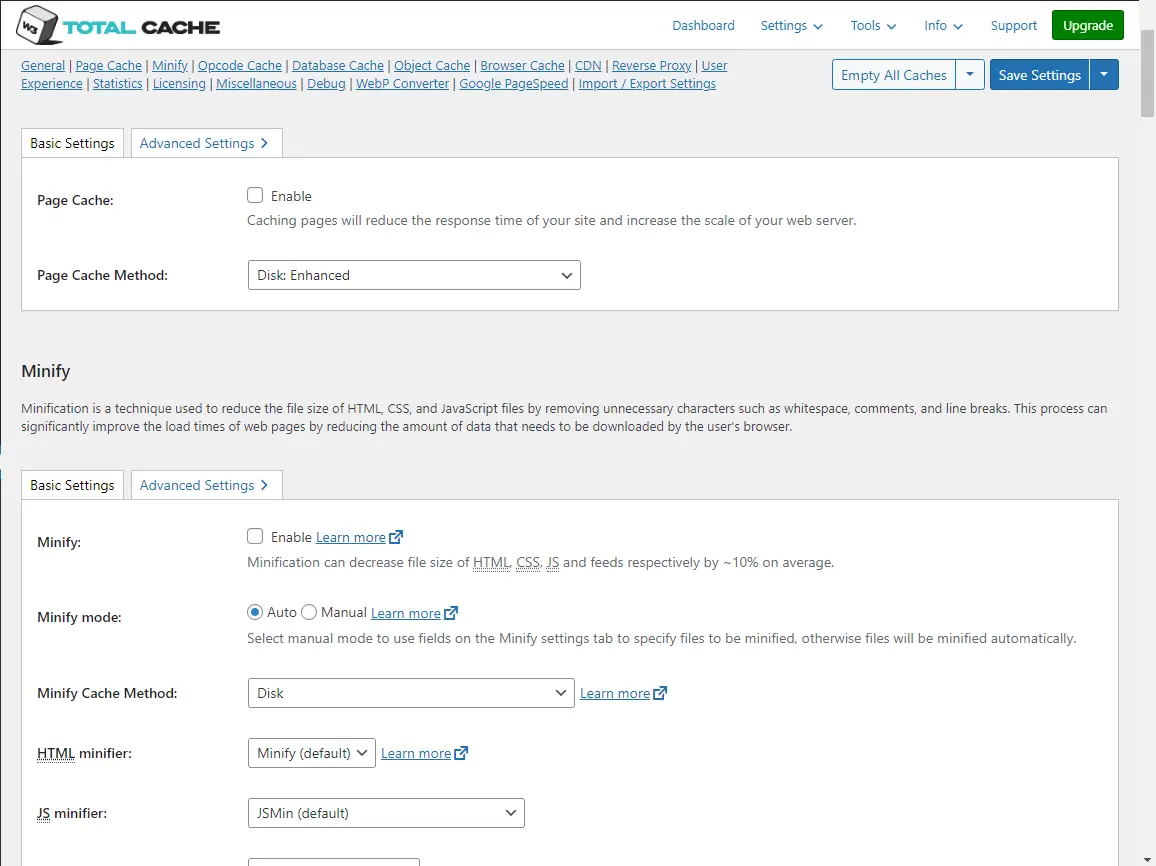Viewport: 1156px width, 866px height.
Task: Enable the Page Cache checkbox
Action: click(255, 195)
